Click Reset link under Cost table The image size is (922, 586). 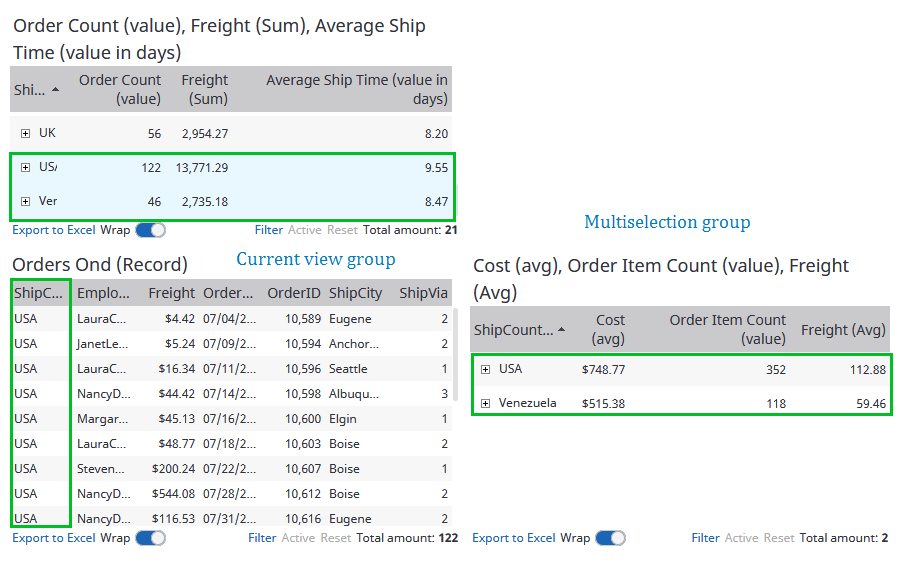779,538
